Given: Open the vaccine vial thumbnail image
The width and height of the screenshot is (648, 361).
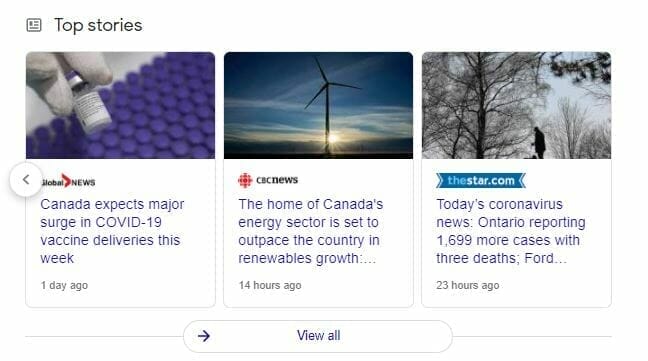Looking at the screenshot, I should 120,105.
